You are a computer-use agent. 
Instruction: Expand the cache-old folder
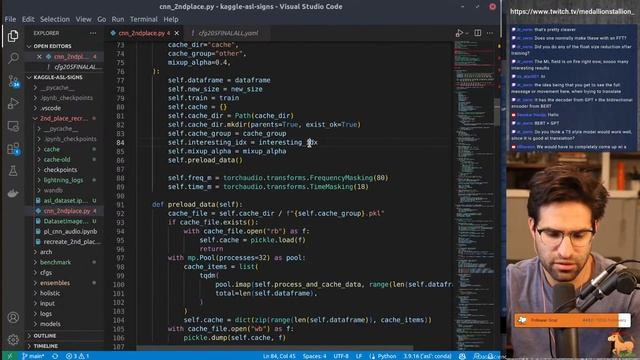[57, 160]
